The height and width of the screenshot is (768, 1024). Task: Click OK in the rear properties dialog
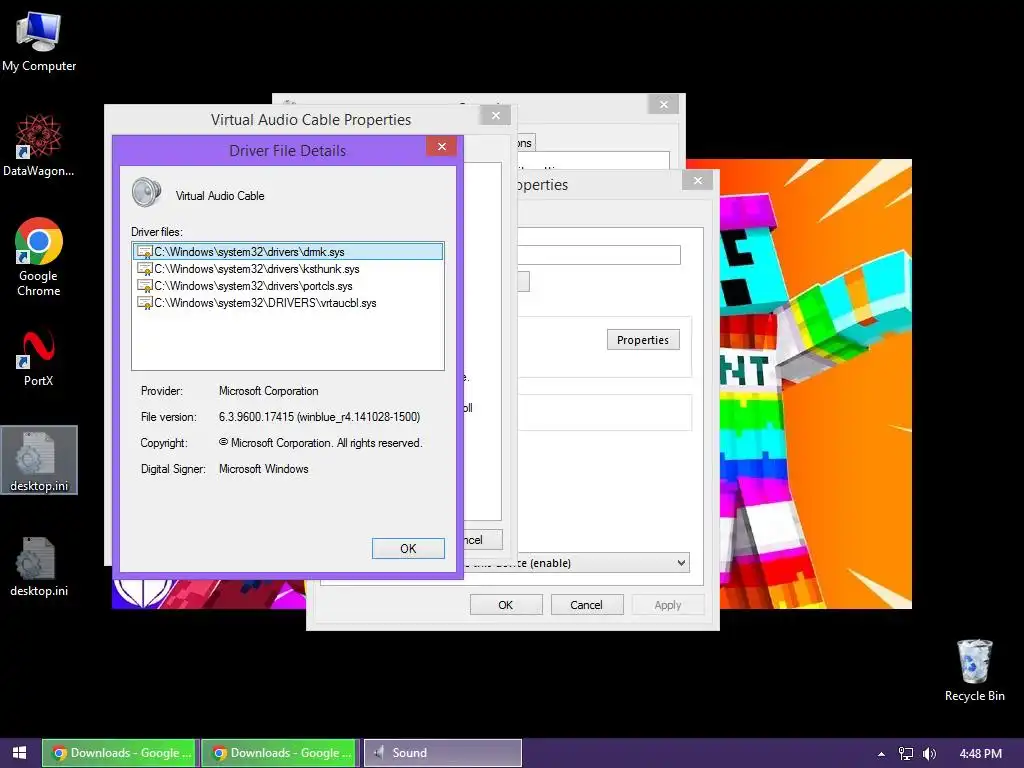pyautogui.click(x=505, y=605)
